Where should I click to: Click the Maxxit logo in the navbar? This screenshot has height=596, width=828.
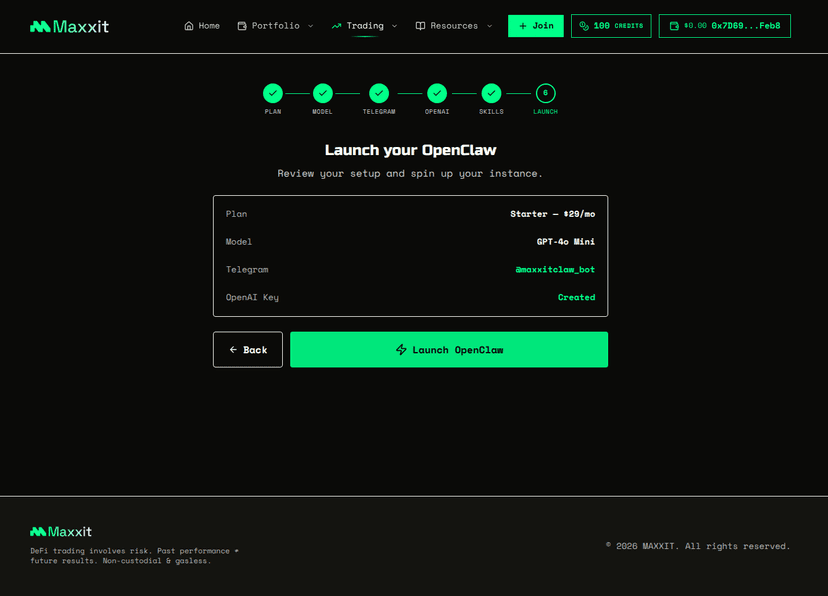coord(68,25)
